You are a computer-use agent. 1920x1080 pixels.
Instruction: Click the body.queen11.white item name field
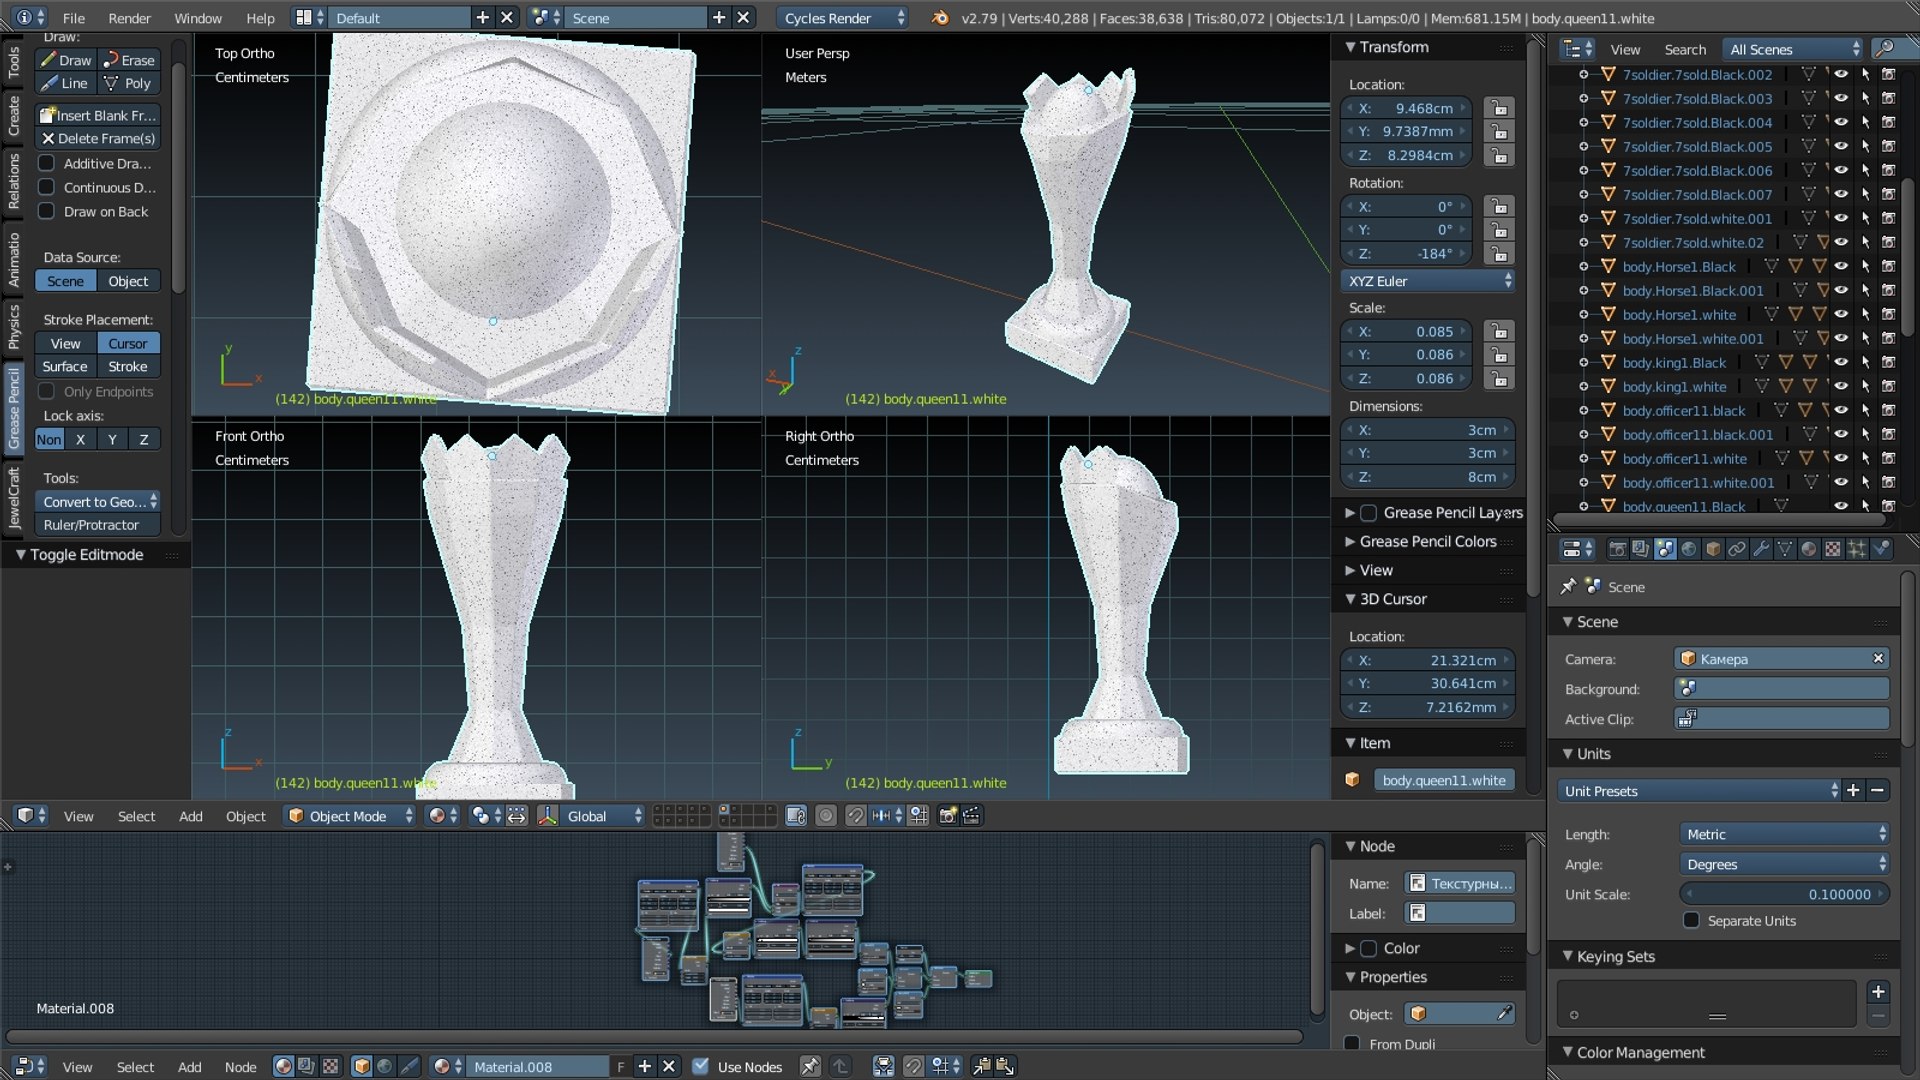coord(1443,781)
